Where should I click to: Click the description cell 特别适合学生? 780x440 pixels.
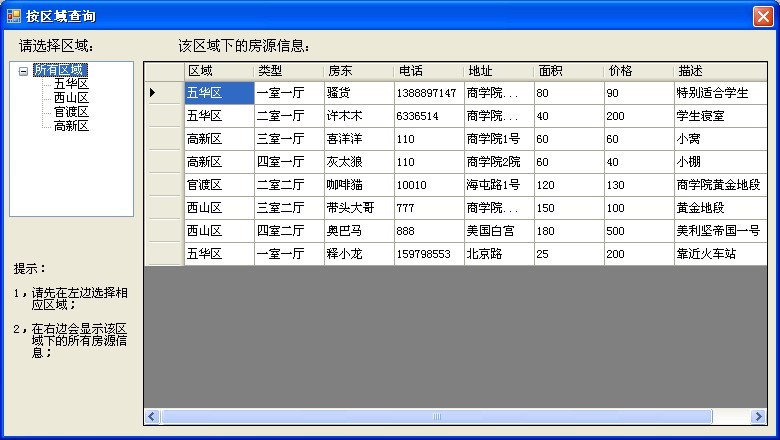click(x=721, y=93)
